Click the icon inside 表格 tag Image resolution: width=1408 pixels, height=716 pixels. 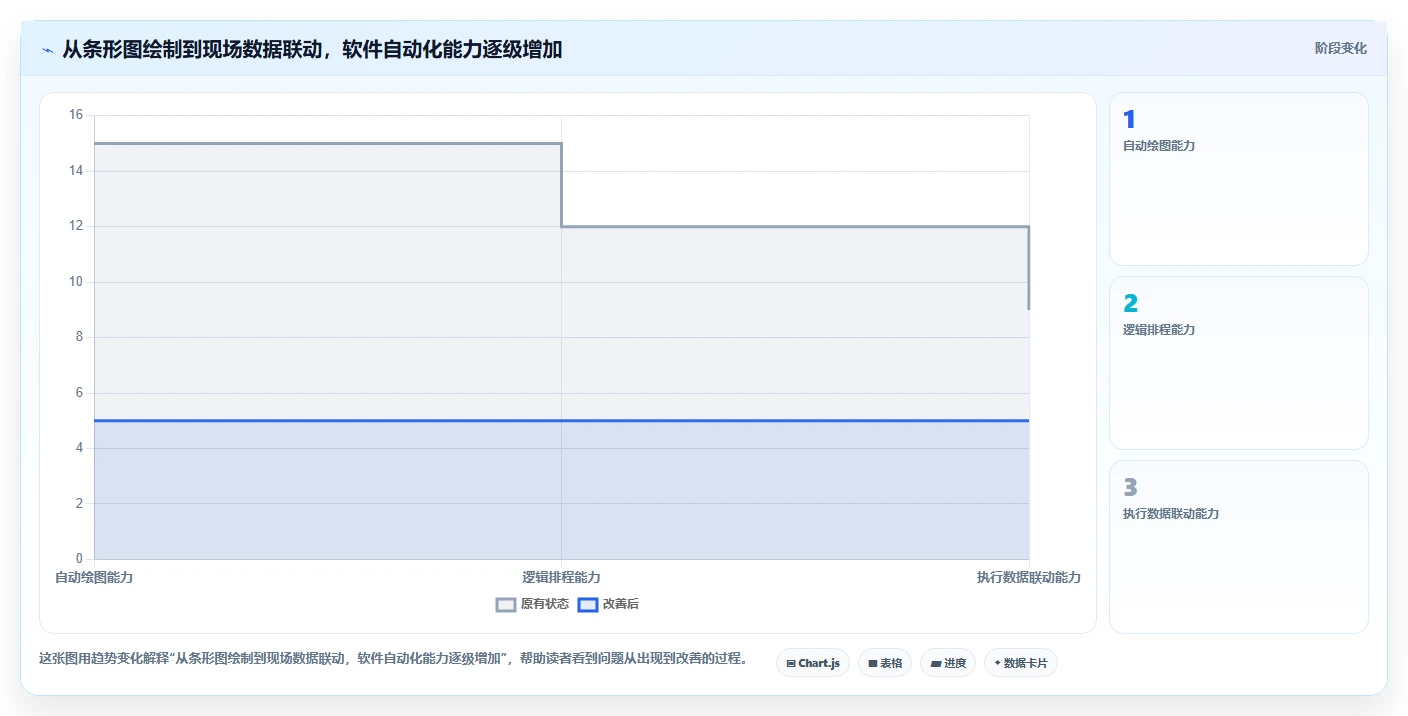pos(872,663)
